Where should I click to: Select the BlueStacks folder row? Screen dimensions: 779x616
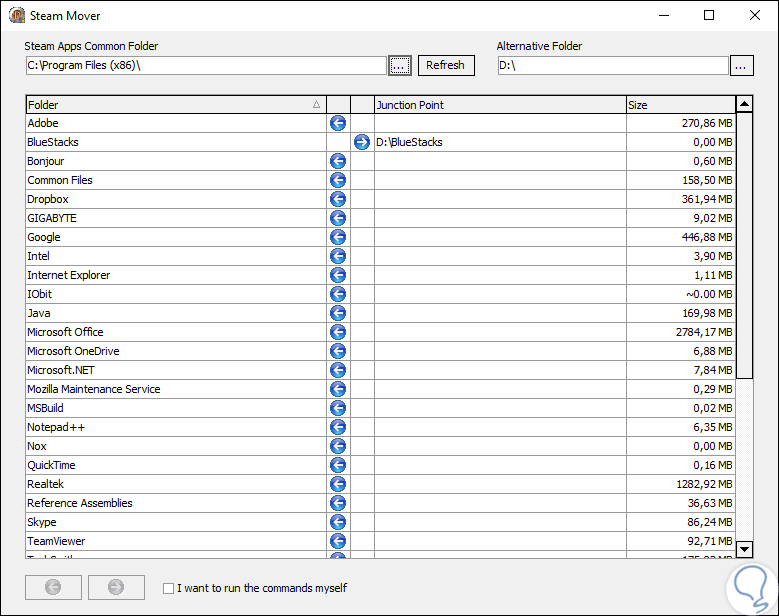pos(381,142)
